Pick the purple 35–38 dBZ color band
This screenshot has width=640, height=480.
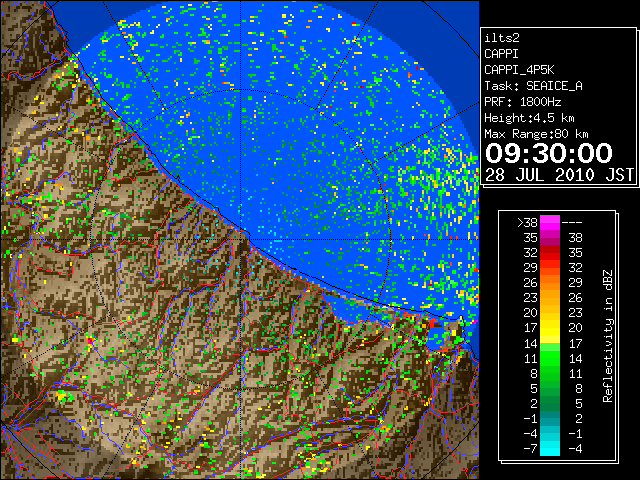coord(550,238)
